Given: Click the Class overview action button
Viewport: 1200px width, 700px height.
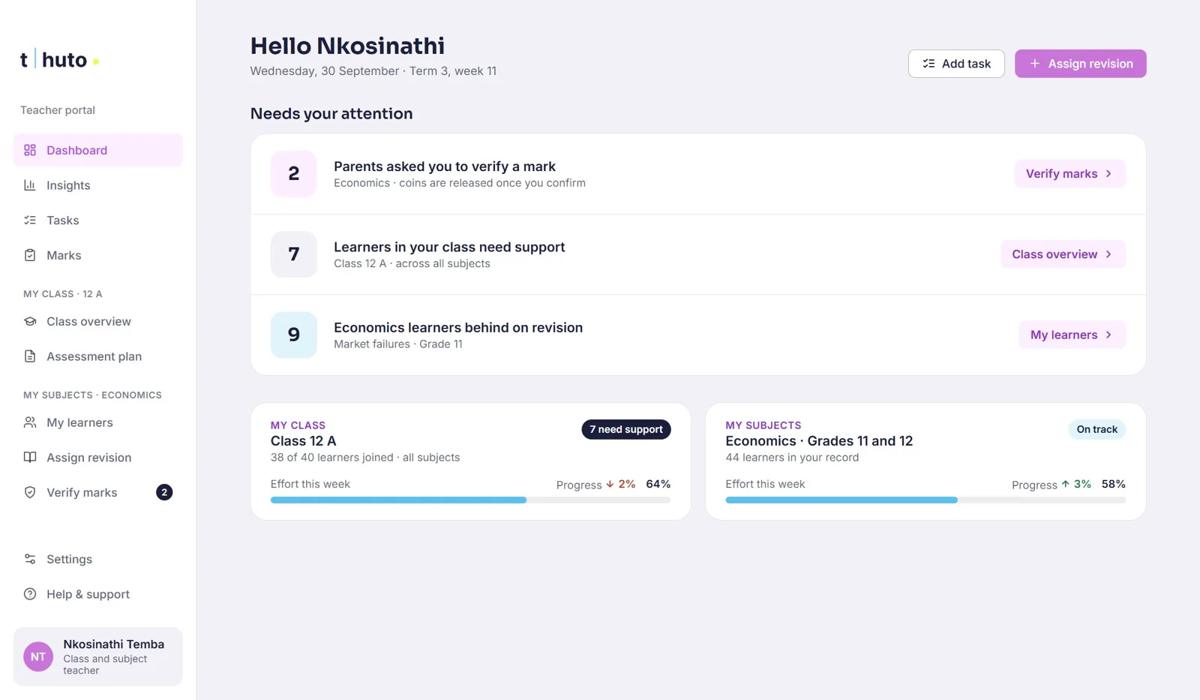Looking at the screenshot, I should point(1063,254).
